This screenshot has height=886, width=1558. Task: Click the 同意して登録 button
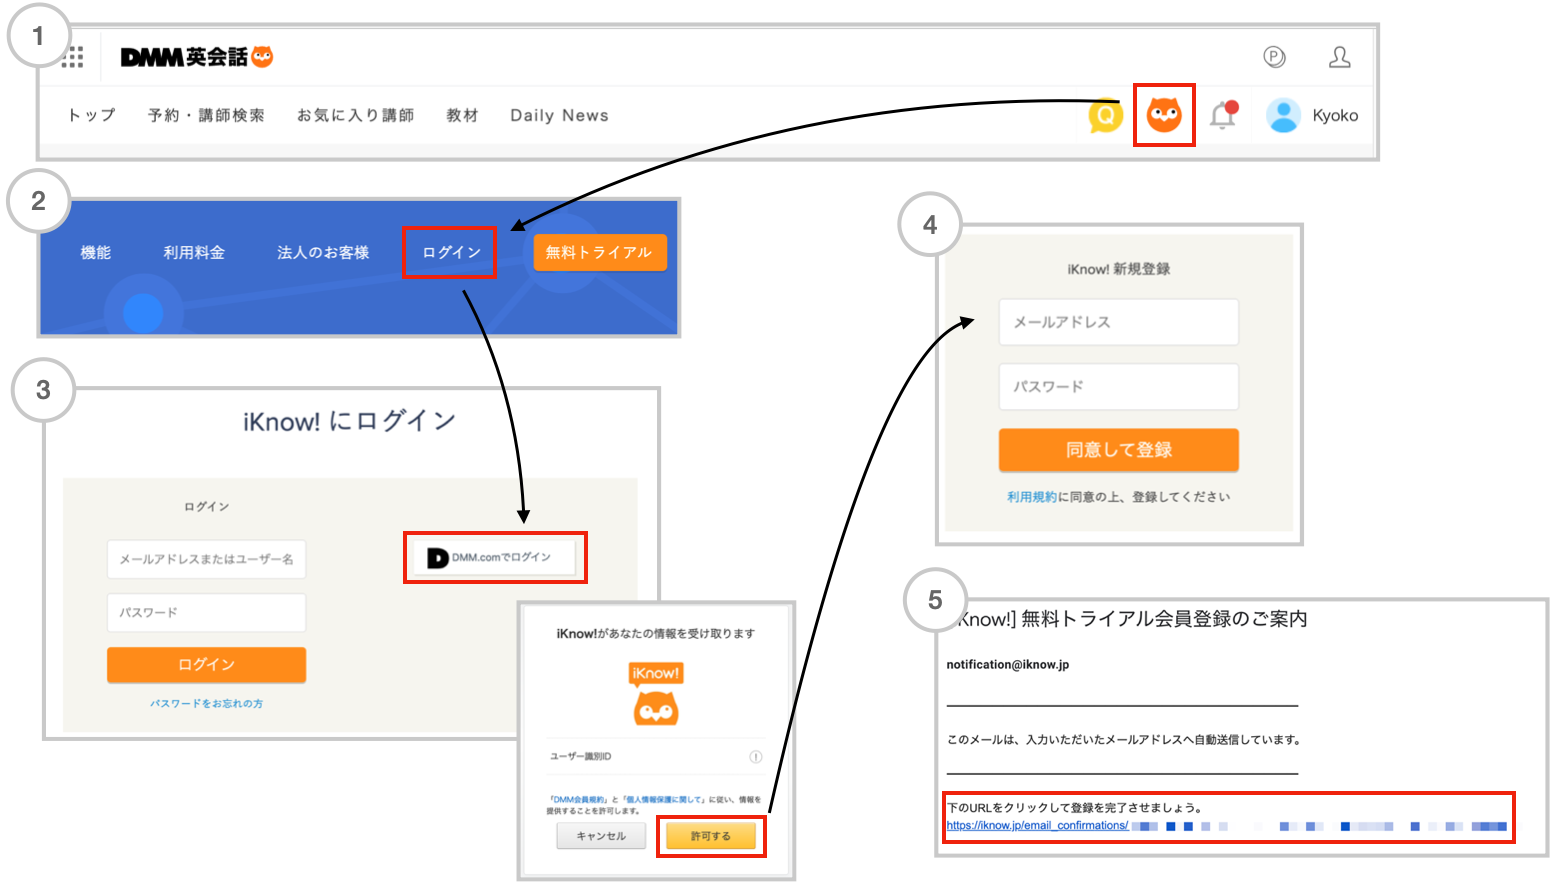coord(1118,450)
